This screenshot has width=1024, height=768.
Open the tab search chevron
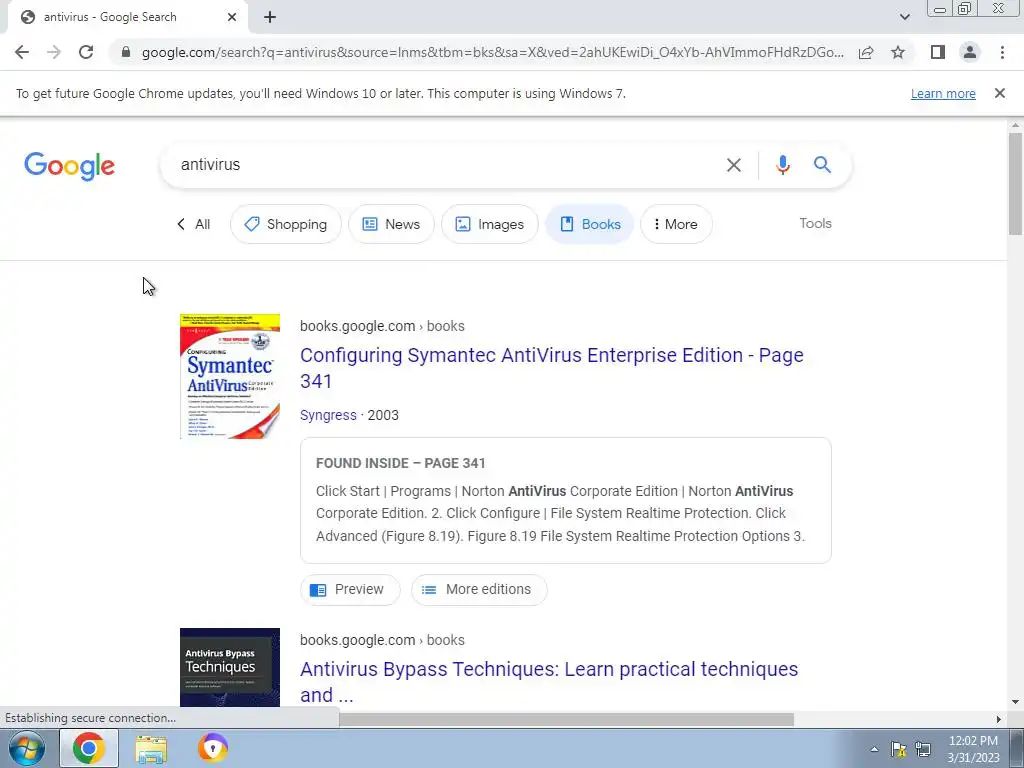(x=904, y=17)
